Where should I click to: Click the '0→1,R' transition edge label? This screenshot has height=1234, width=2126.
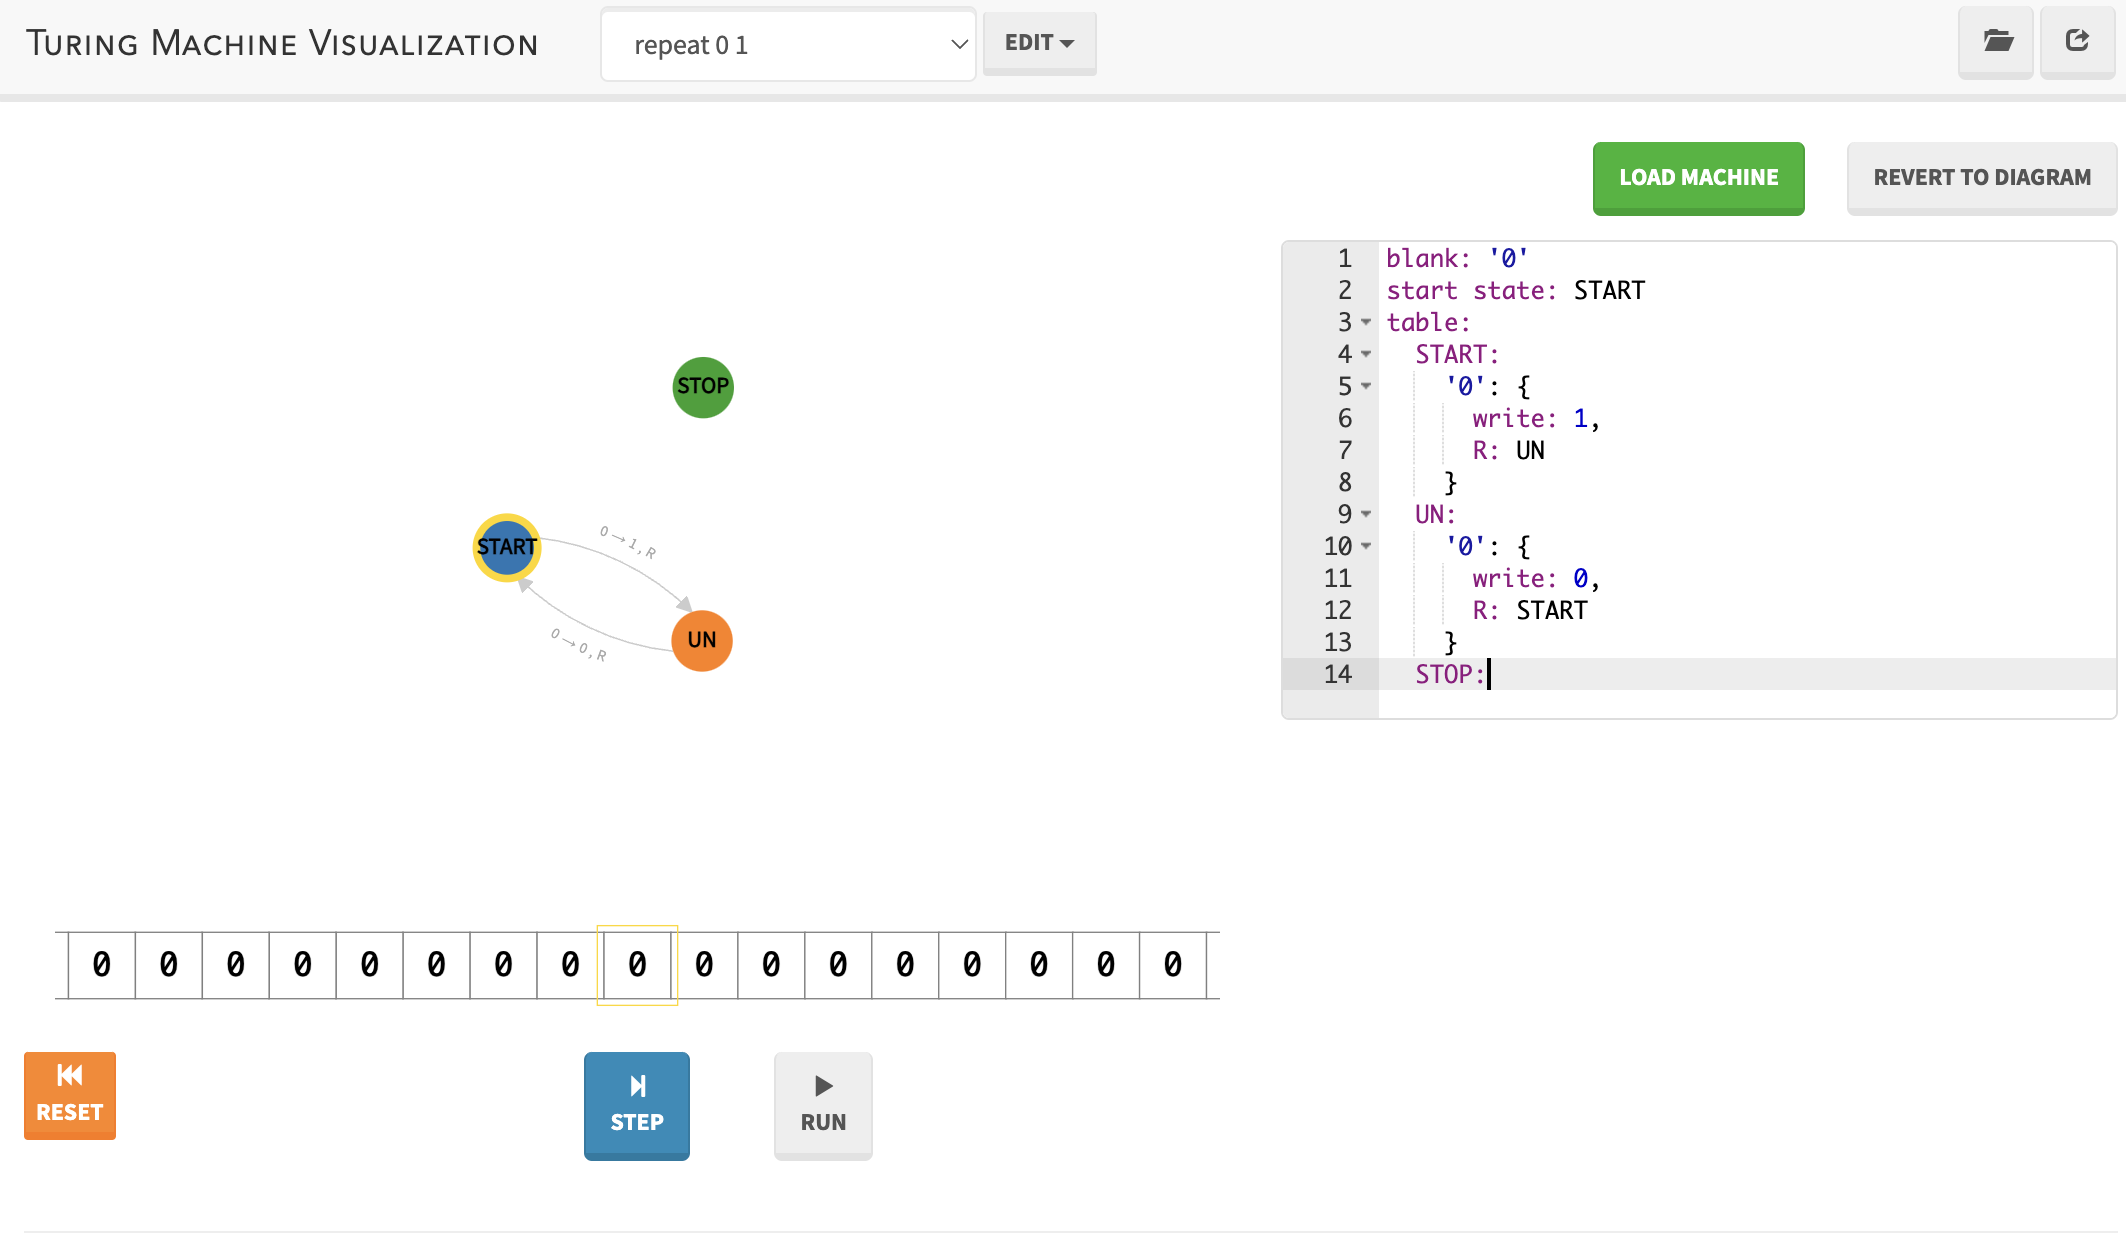click(x=628, y=541)
